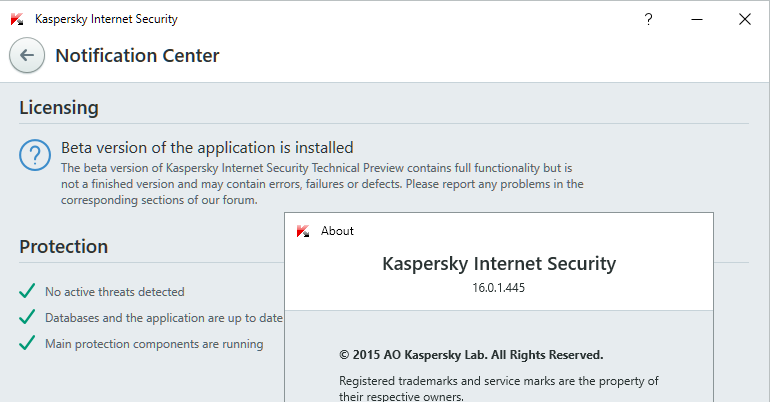Minimize the Kaspersky Internet Security window
770x402 pixels.
point(697,19)
